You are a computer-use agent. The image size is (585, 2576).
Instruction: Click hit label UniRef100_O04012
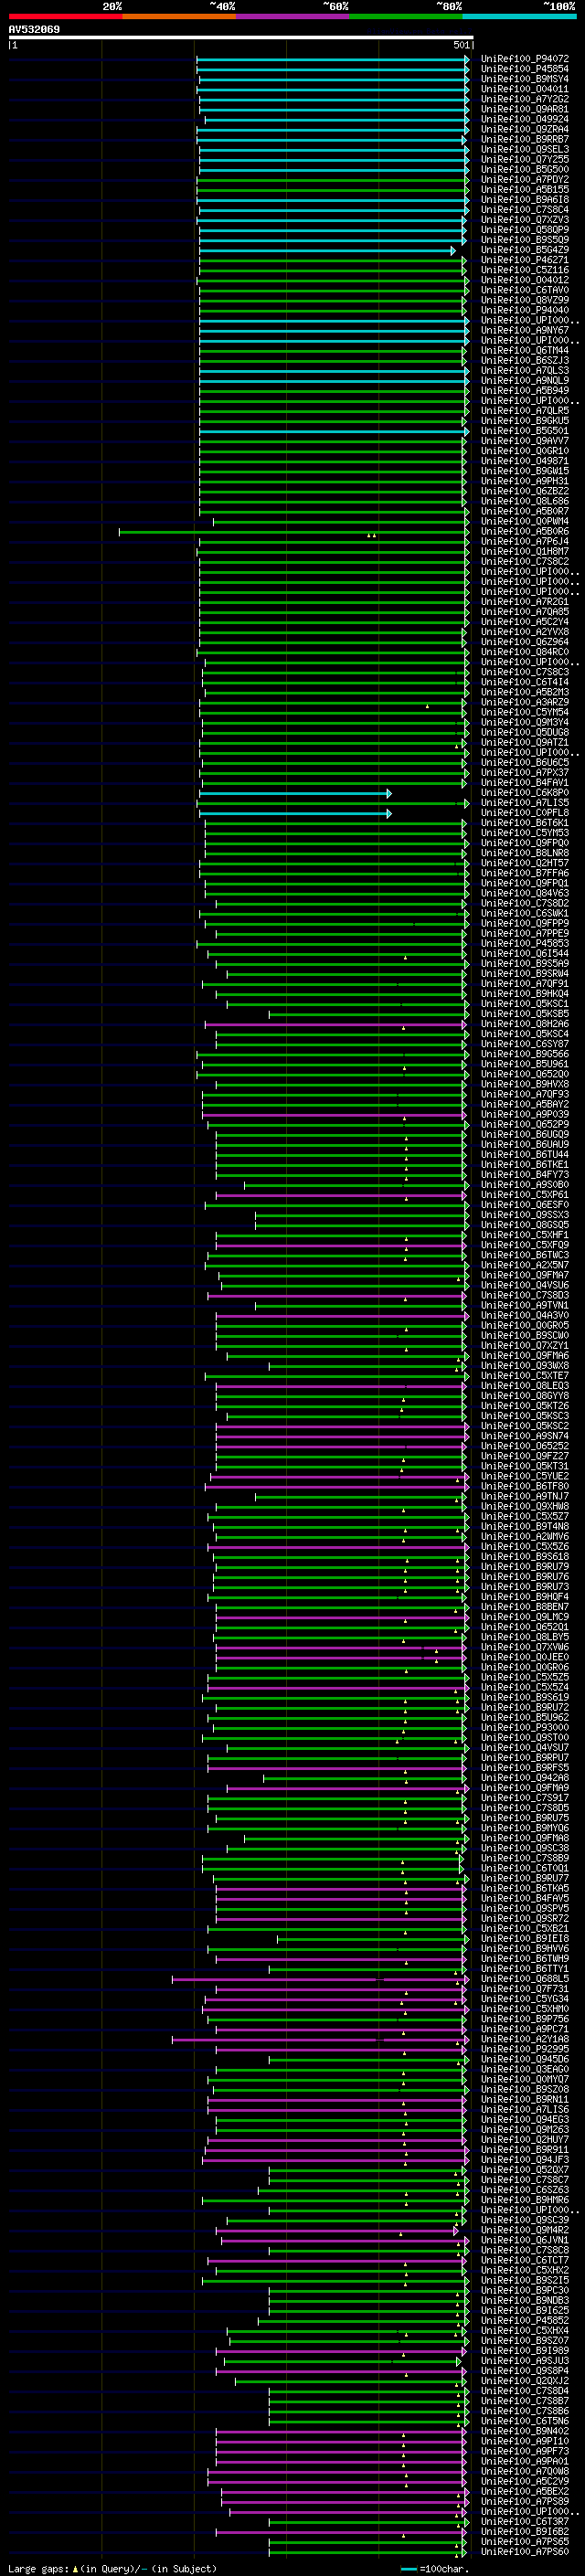point(525,280)
